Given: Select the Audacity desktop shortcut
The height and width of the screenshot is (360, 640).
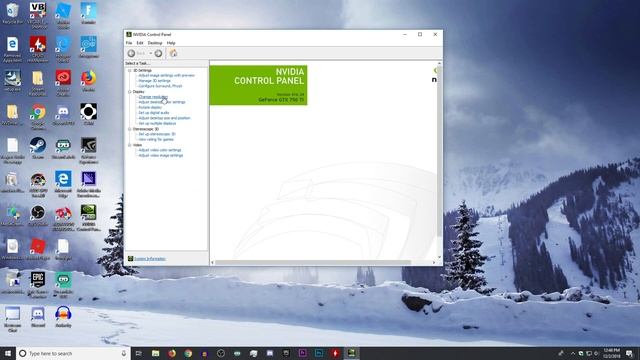Looking at the screenshot, I should pos(63,316).
